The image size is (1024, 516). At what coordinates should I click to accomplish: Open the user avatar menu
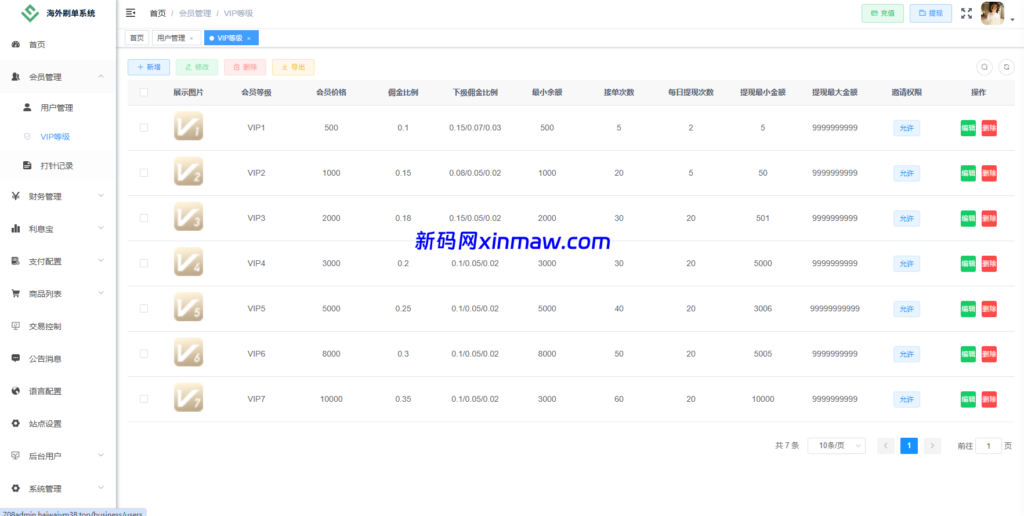pos(992,13)
